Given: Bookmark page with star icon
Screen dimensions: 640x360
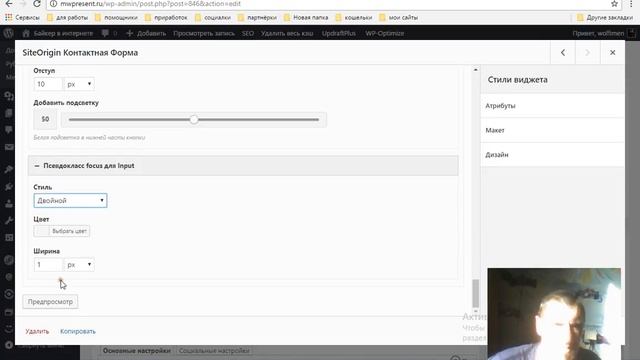Looking at the screenshot, I should coord(614,4).
